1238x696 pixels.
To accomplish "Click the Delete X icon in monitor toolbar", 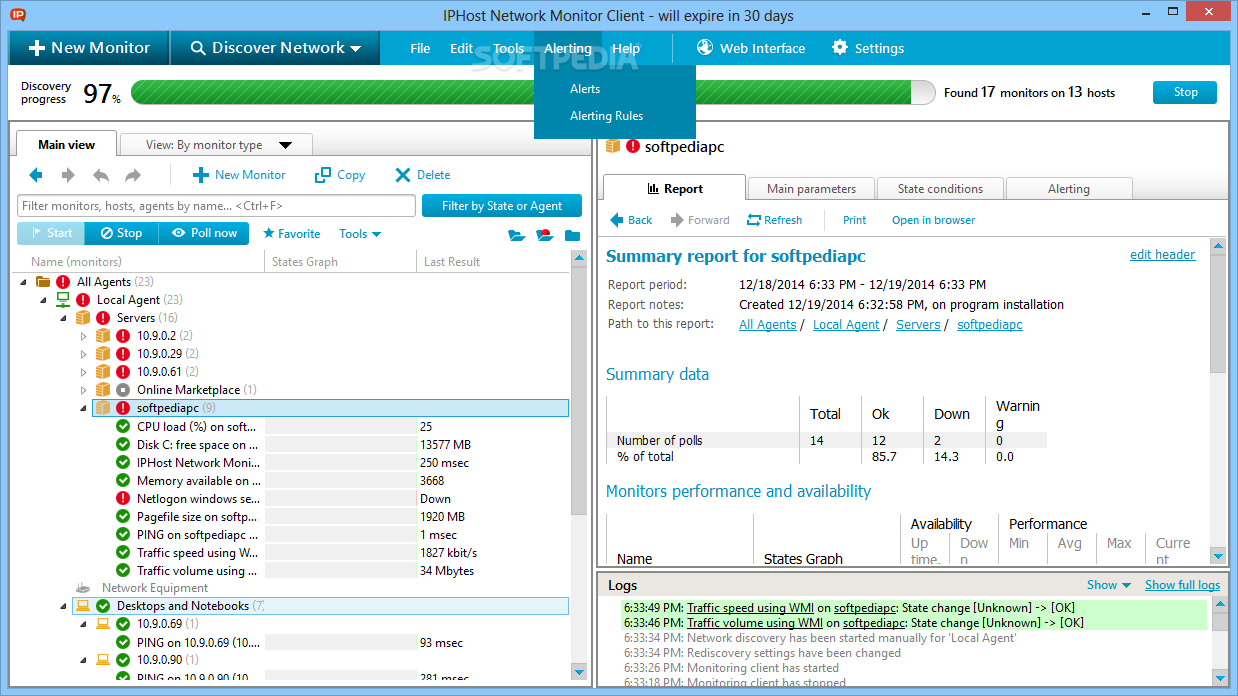I will (403, 175).
